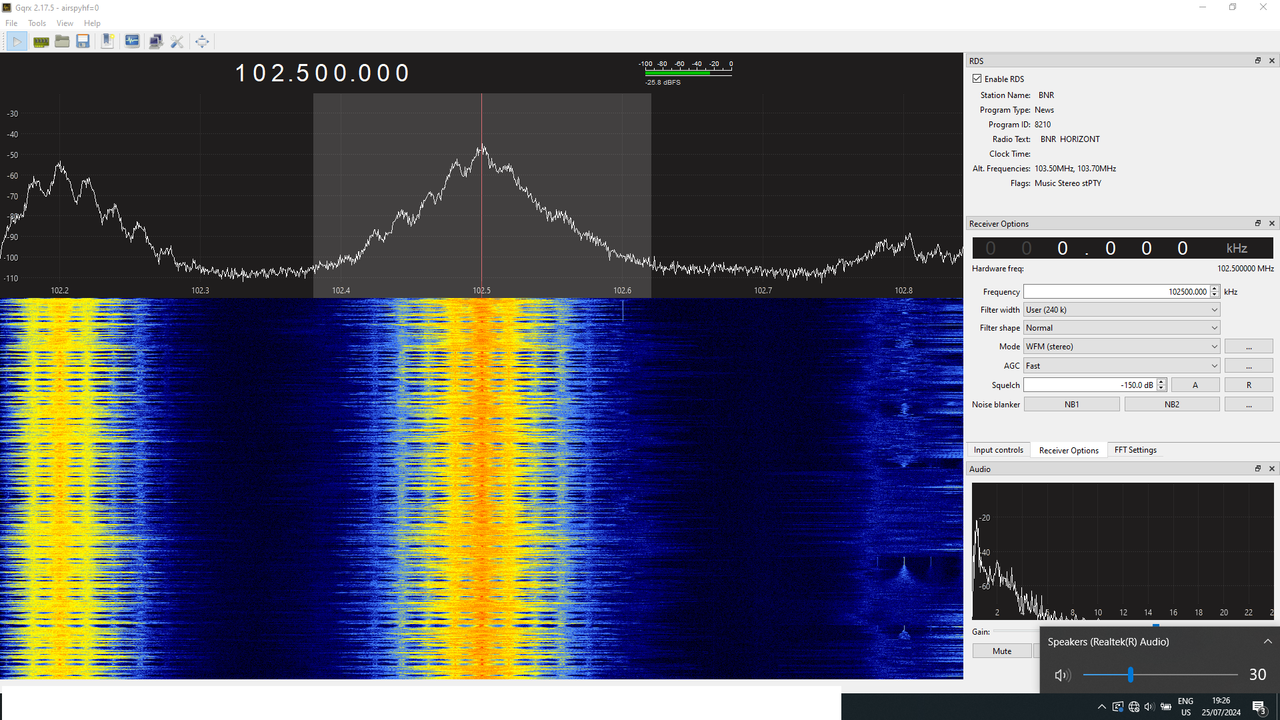Open the Mode dropdown showing WFM (stereo)

pyautogui.click(x=1122, y=347)
